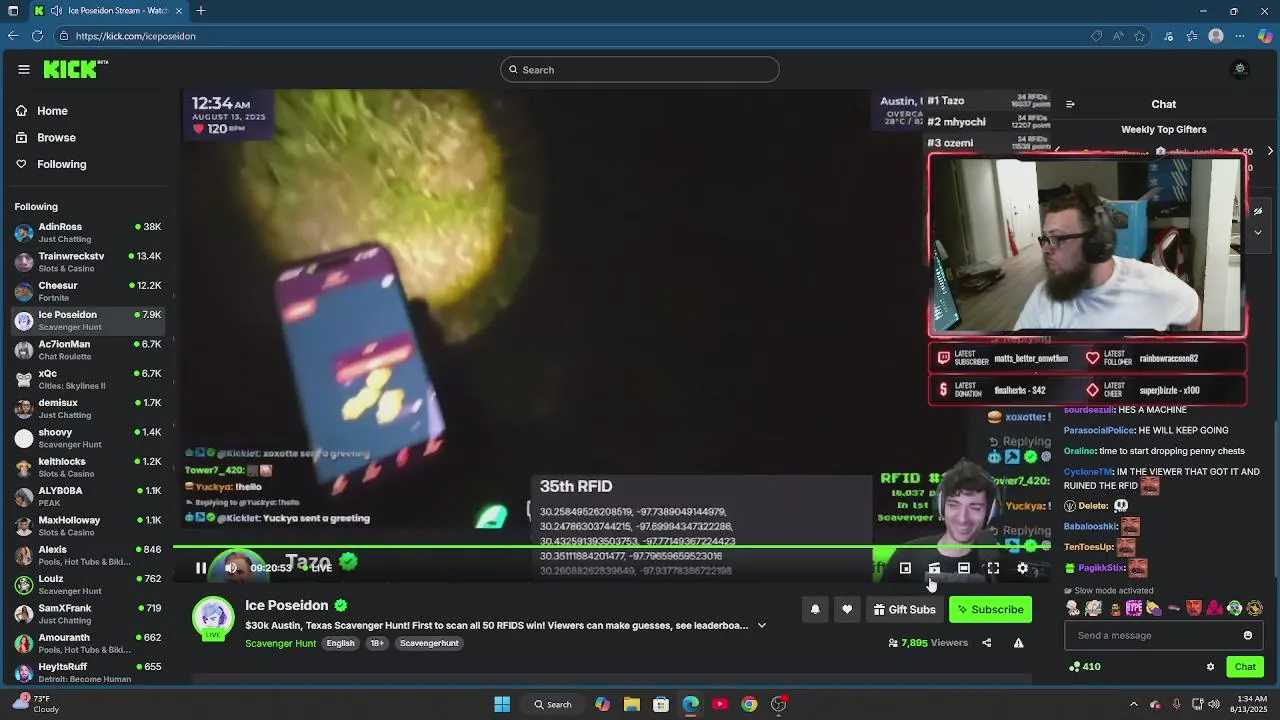Click the Scavengerhunt tag

tap(429, 643)
